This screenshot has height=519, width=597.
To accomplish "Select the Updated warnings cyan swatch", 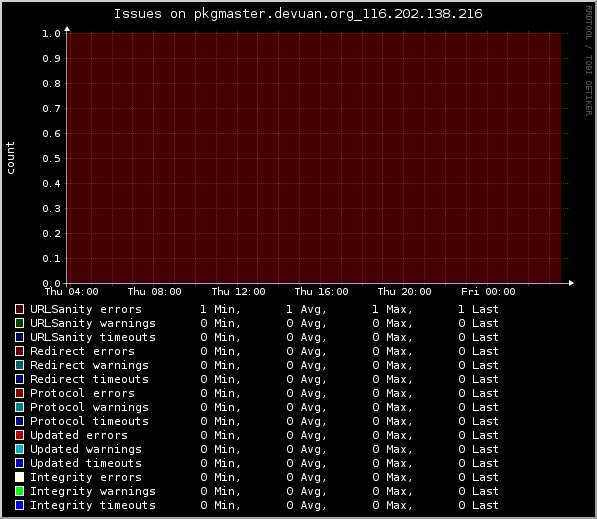I will click(19, 449).
